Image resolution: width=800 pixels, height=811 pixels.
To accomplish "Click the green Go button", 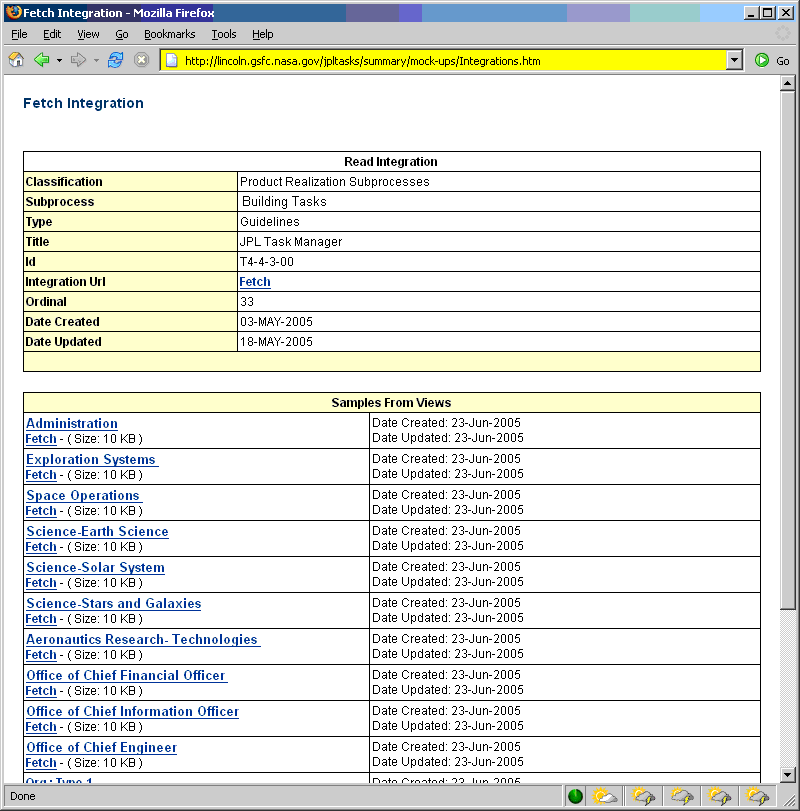I will (x=772, y=61).
